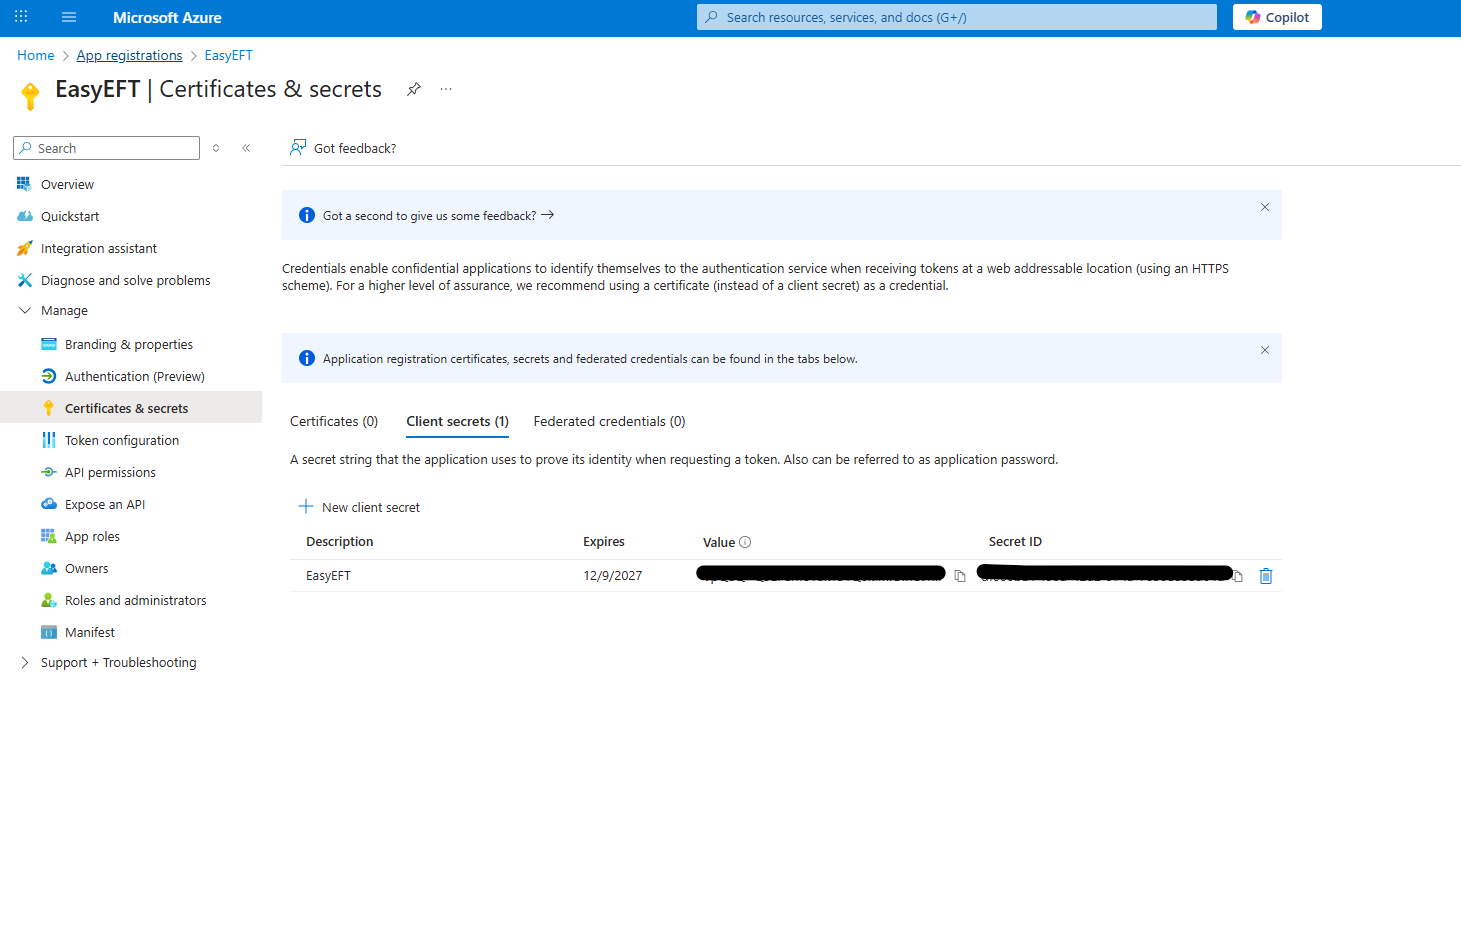Open Copilot
This screenshot has height=945, width=1461.
pos(1277,17)
